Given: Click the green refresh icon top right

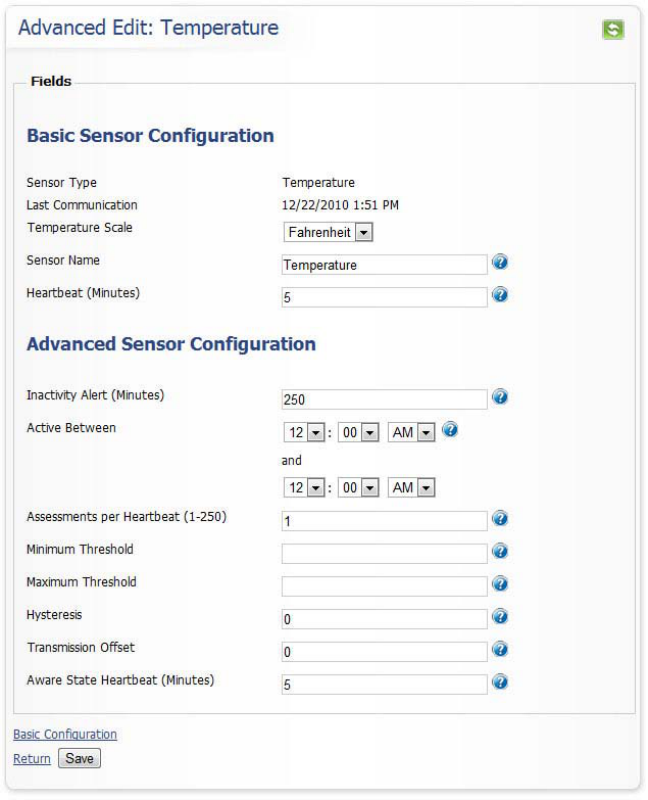Looking at the screenshot, I should click(x=613, y=29).
